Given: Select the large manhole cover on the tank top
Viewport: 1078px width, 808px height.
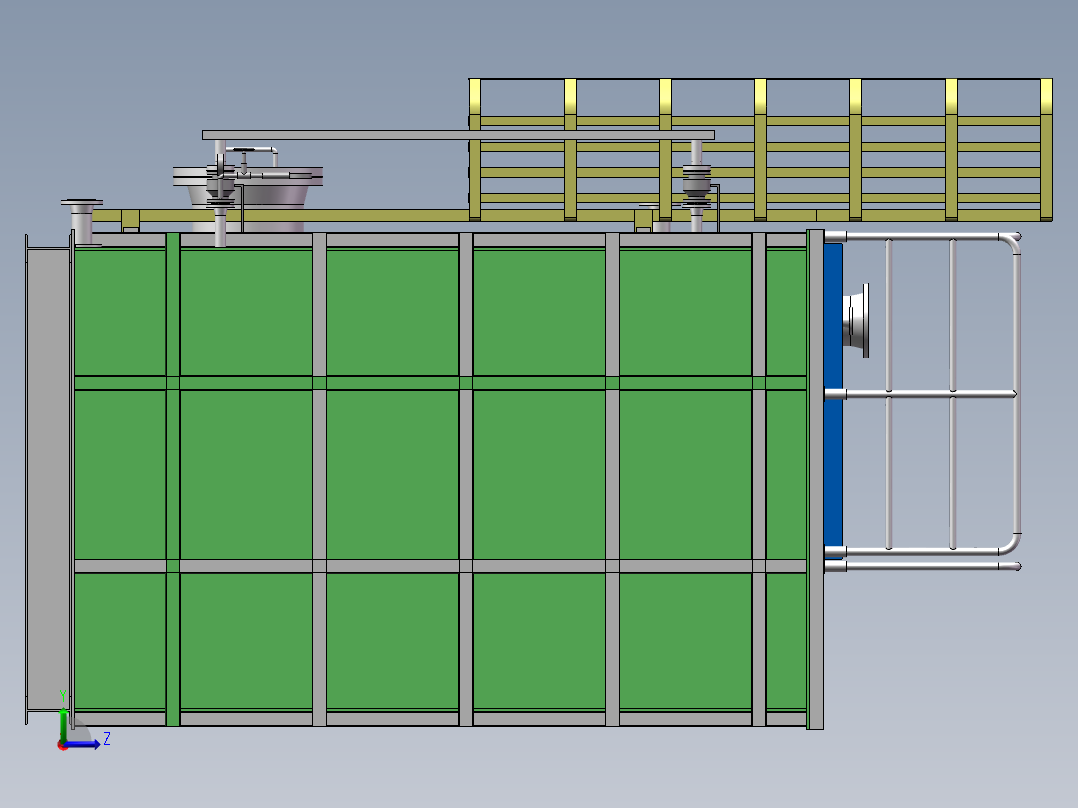Looking at the screenshot, I should (248, 177).
